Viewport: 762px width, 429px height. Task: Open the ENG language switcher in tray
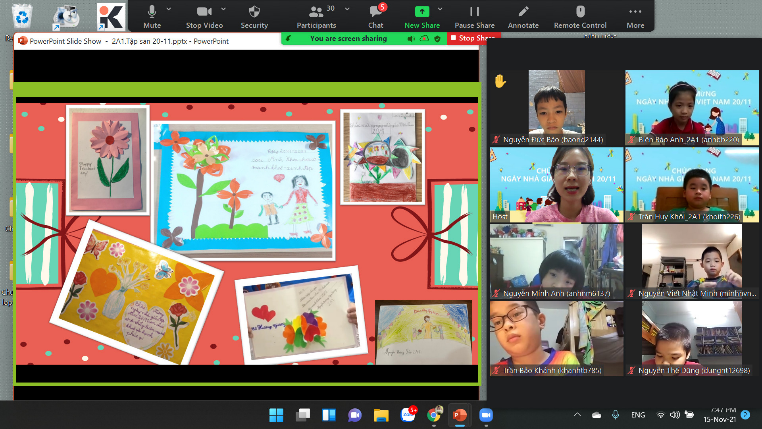(637, 414)
